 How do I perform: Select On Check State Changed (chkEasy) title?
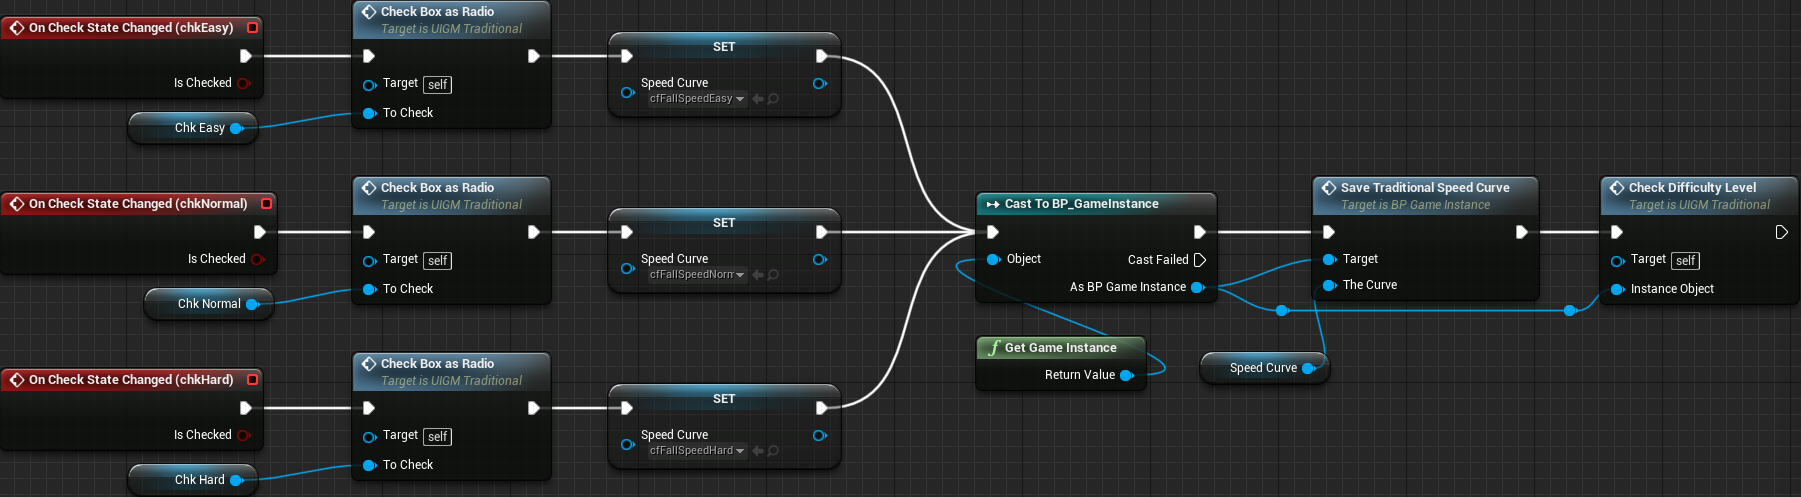131,28
